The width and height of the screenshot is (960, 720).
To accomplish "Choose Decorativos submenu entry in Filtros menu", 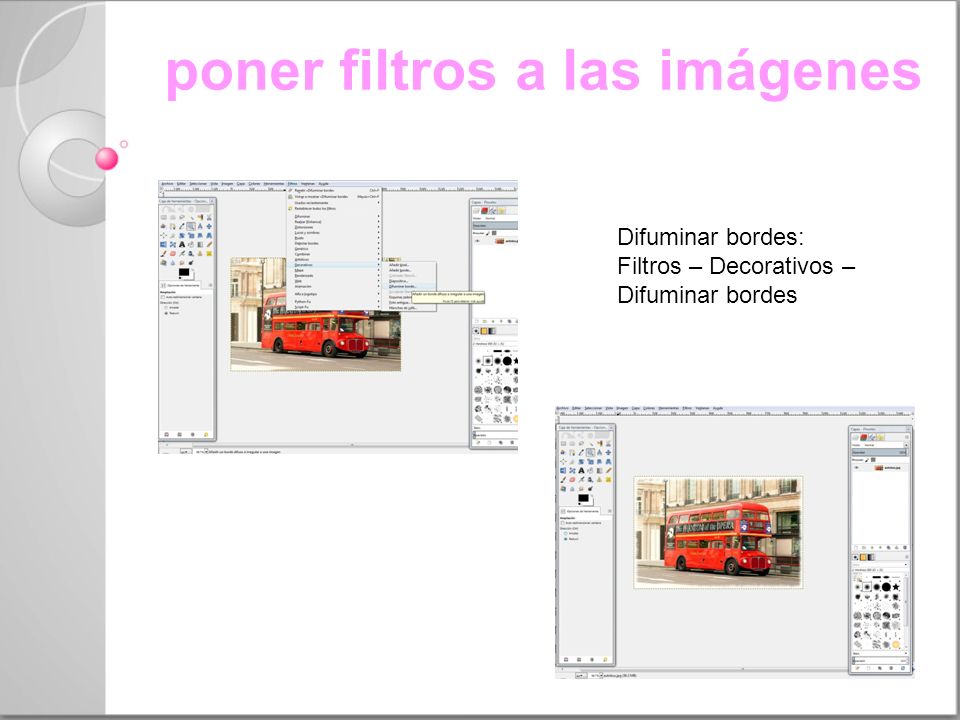I will [334, 265].
